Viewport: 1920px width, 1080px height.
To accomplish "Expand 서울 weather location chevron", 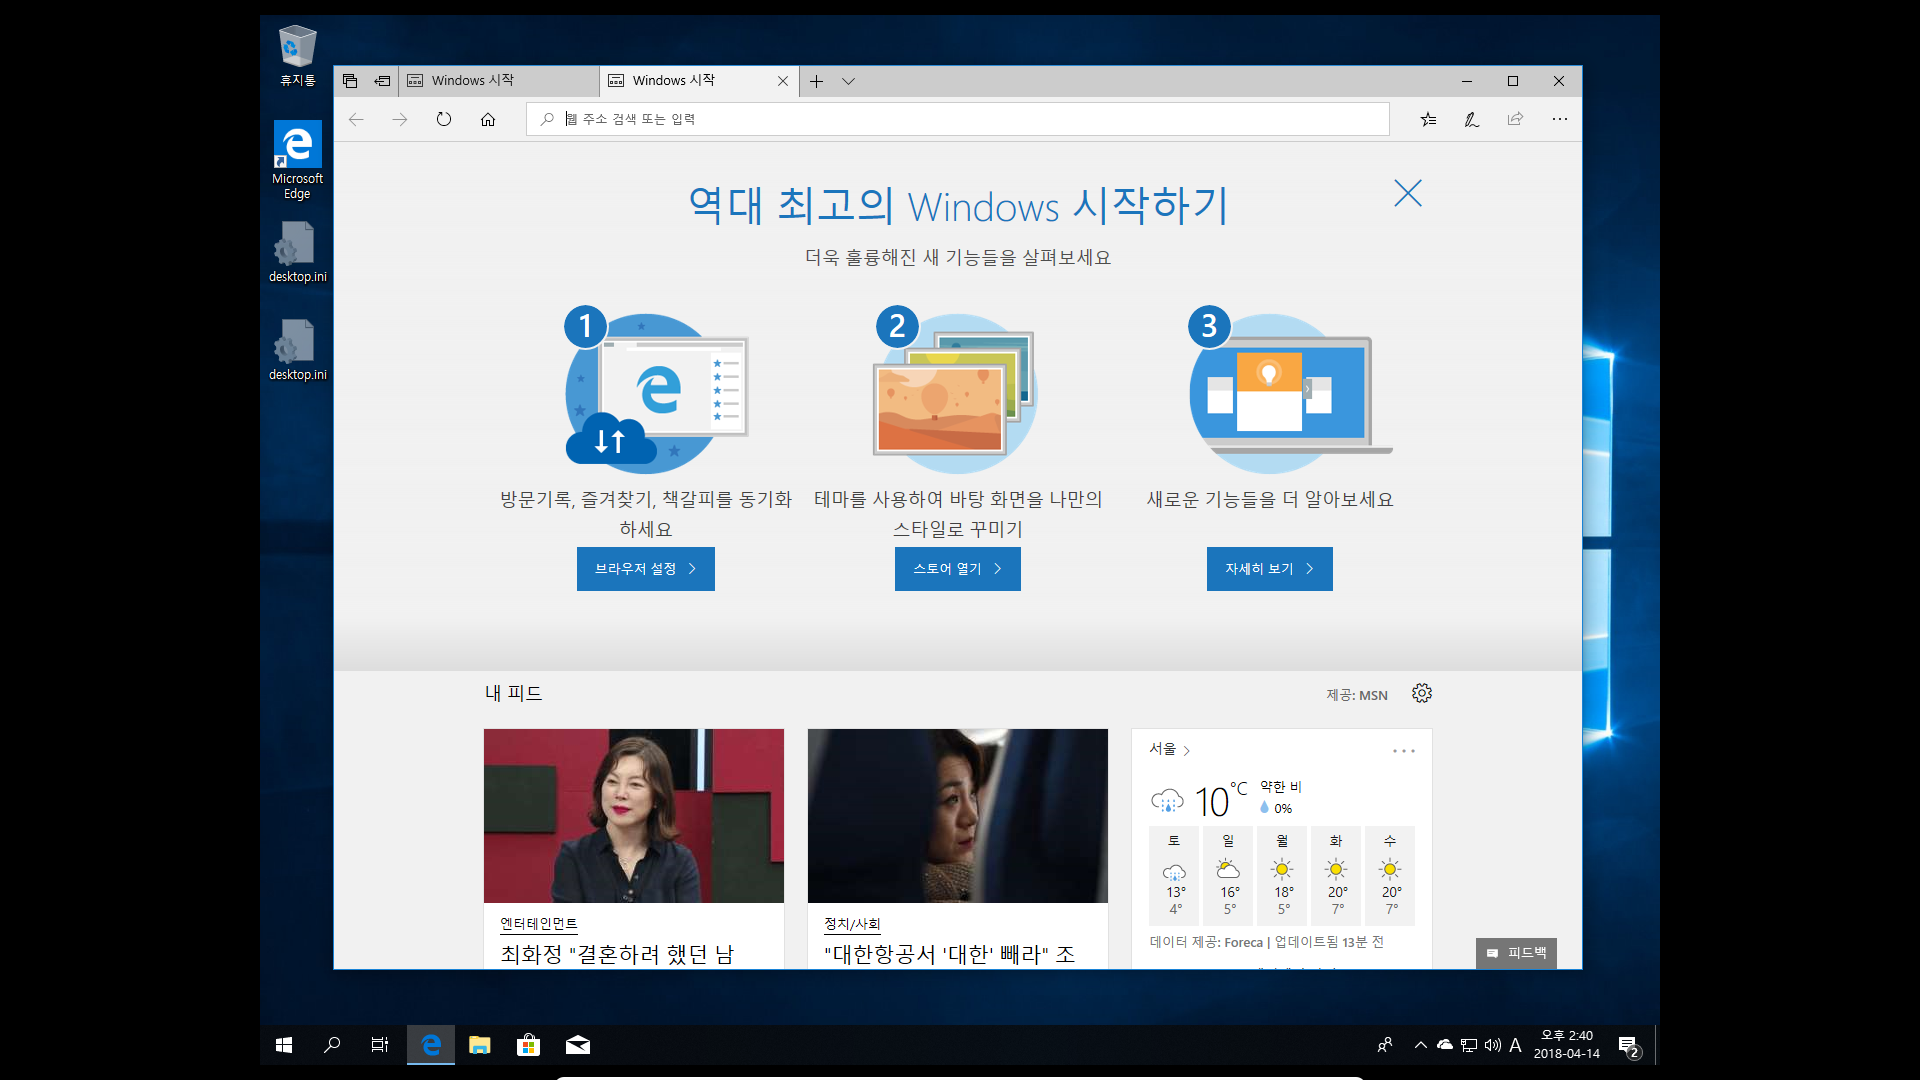I will 1187,750.
